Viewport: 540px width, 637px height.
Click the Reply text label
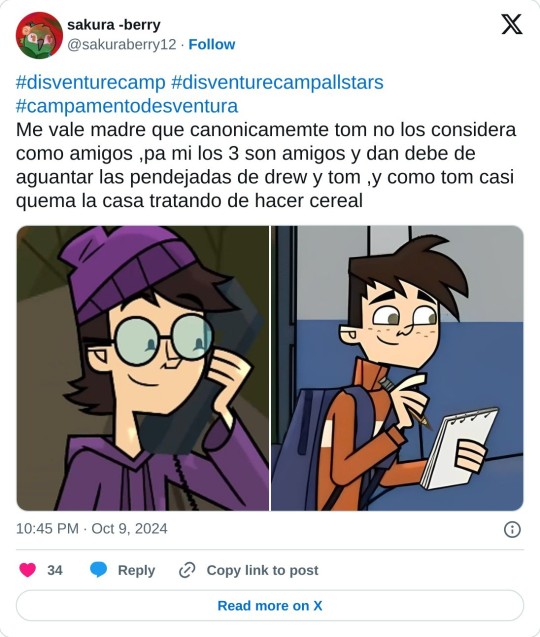137,570
